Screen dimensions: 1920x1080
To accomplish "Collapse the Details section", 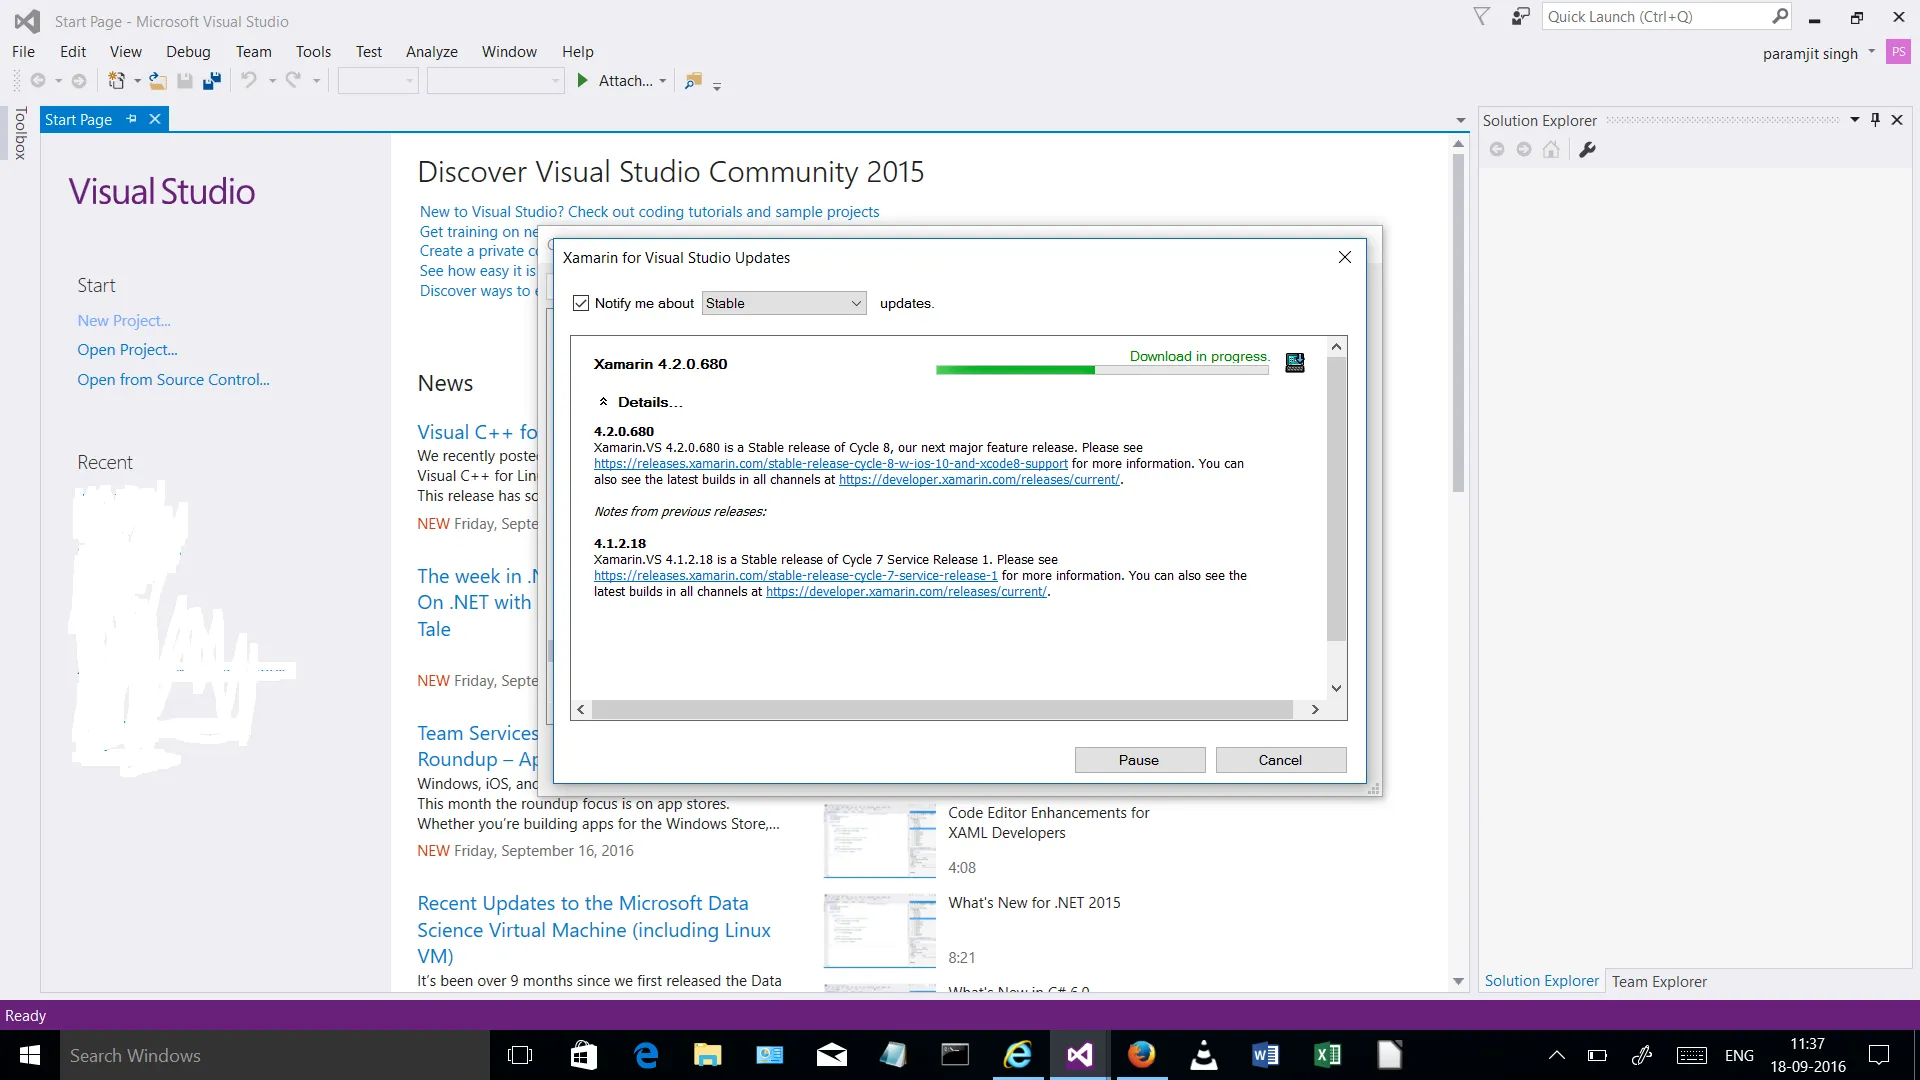I will pos(603,402).
